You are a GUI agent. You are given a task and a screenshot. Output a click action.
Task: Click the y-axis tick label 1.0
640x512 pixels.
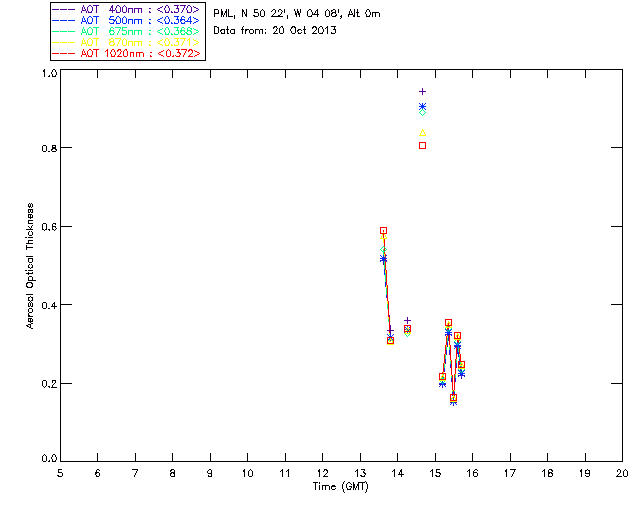pyautogui.click(x=49, y=73)
